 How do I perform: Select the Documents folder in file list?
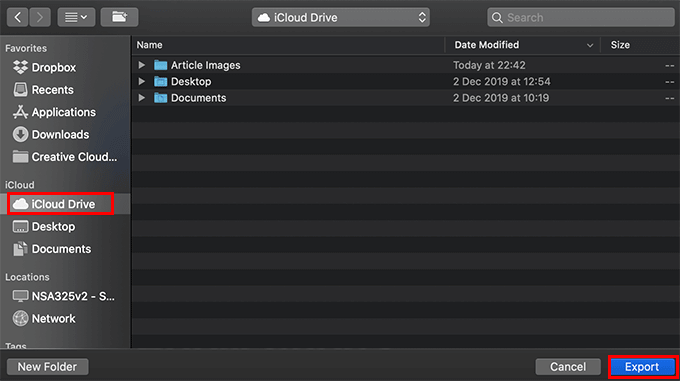click(x=405, y=98)
